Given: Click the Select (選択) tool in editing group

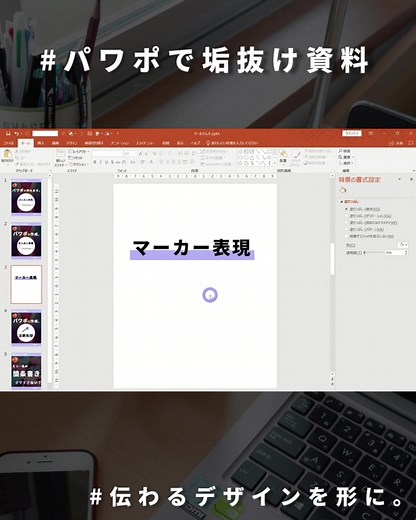Looking at the screenshot, I should click(345, 163).
